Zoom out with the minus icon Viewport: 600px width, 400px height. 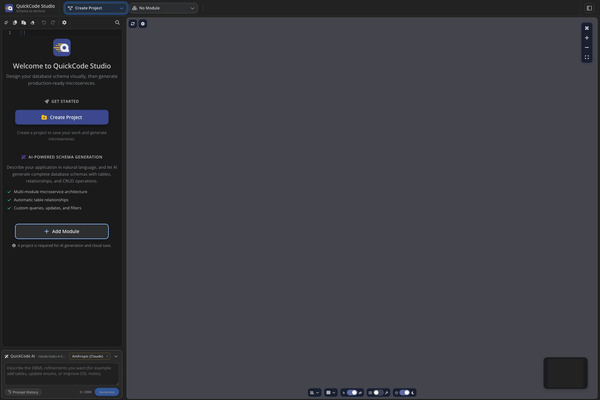(x=587, y=47)
